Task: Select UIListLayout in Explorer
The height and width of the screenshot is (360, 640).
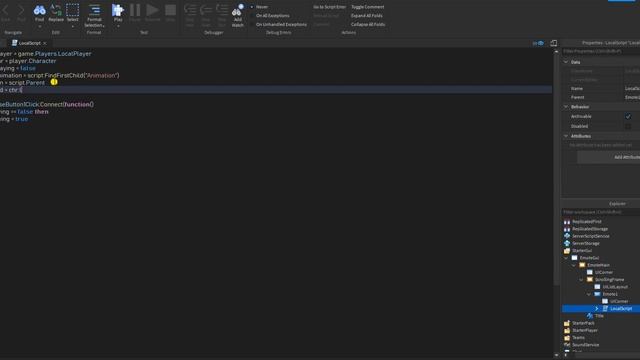Action: tap(615, 287)
